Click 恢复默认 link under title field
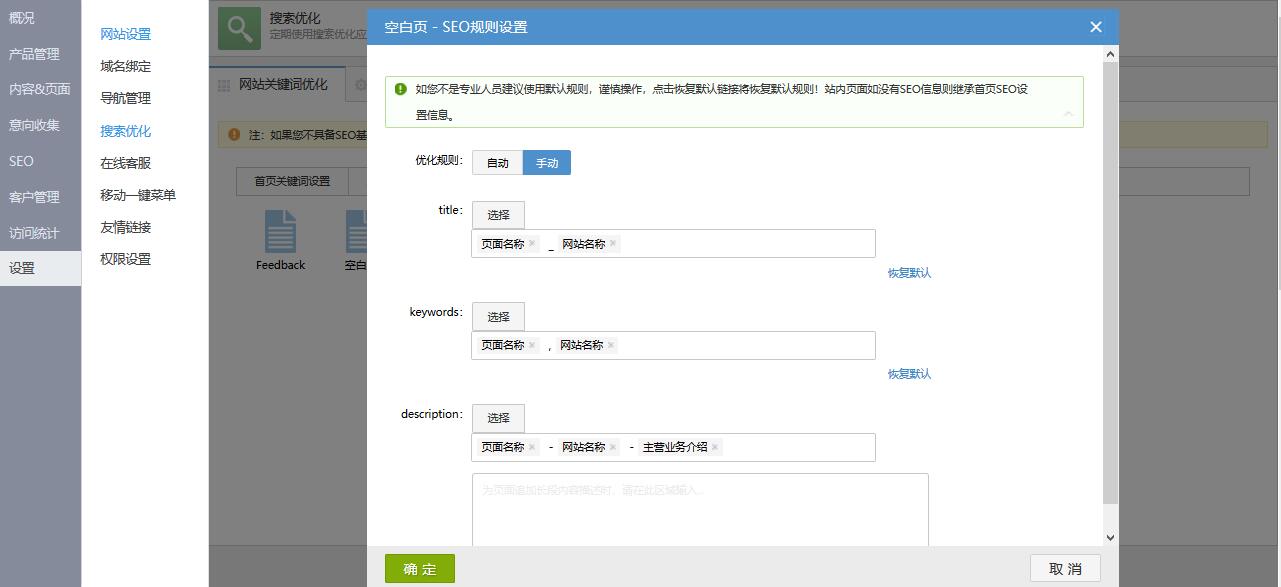Screen dimensions: 1281x587 (909, 273)
